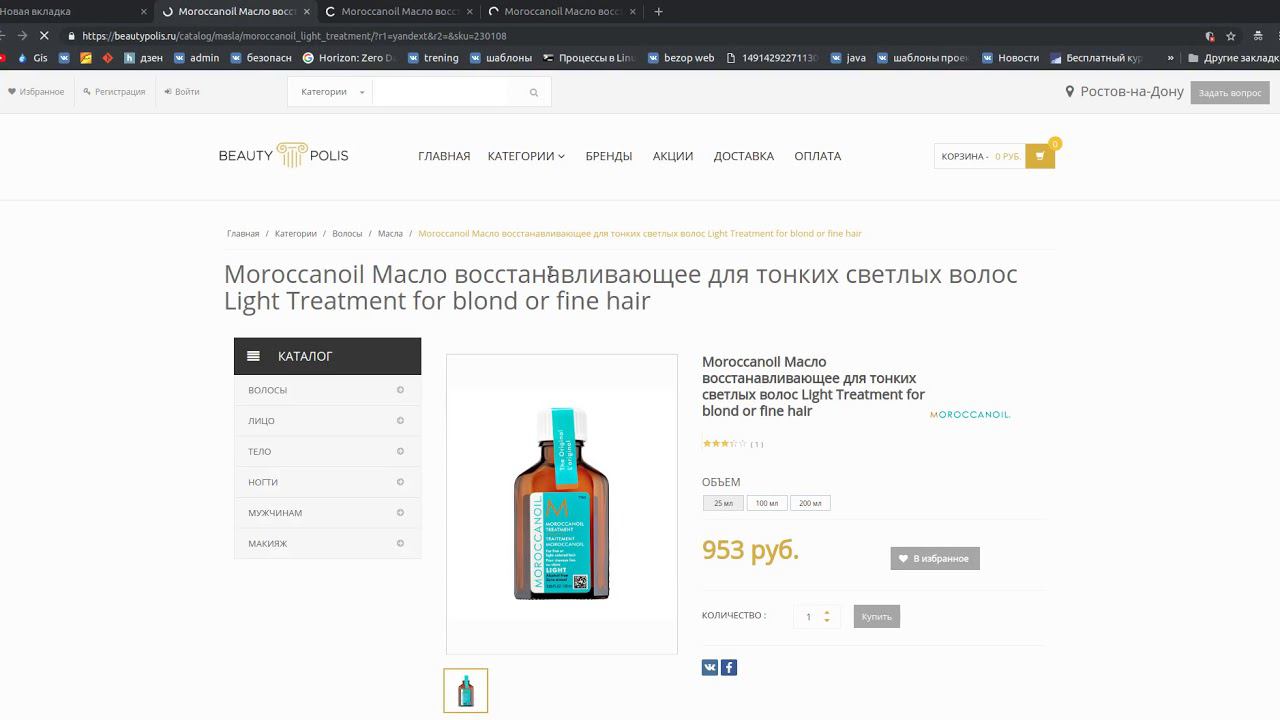Open the Другие закладки folder
Viewport: 1280px width, 720px height.
coord(1233,58)
